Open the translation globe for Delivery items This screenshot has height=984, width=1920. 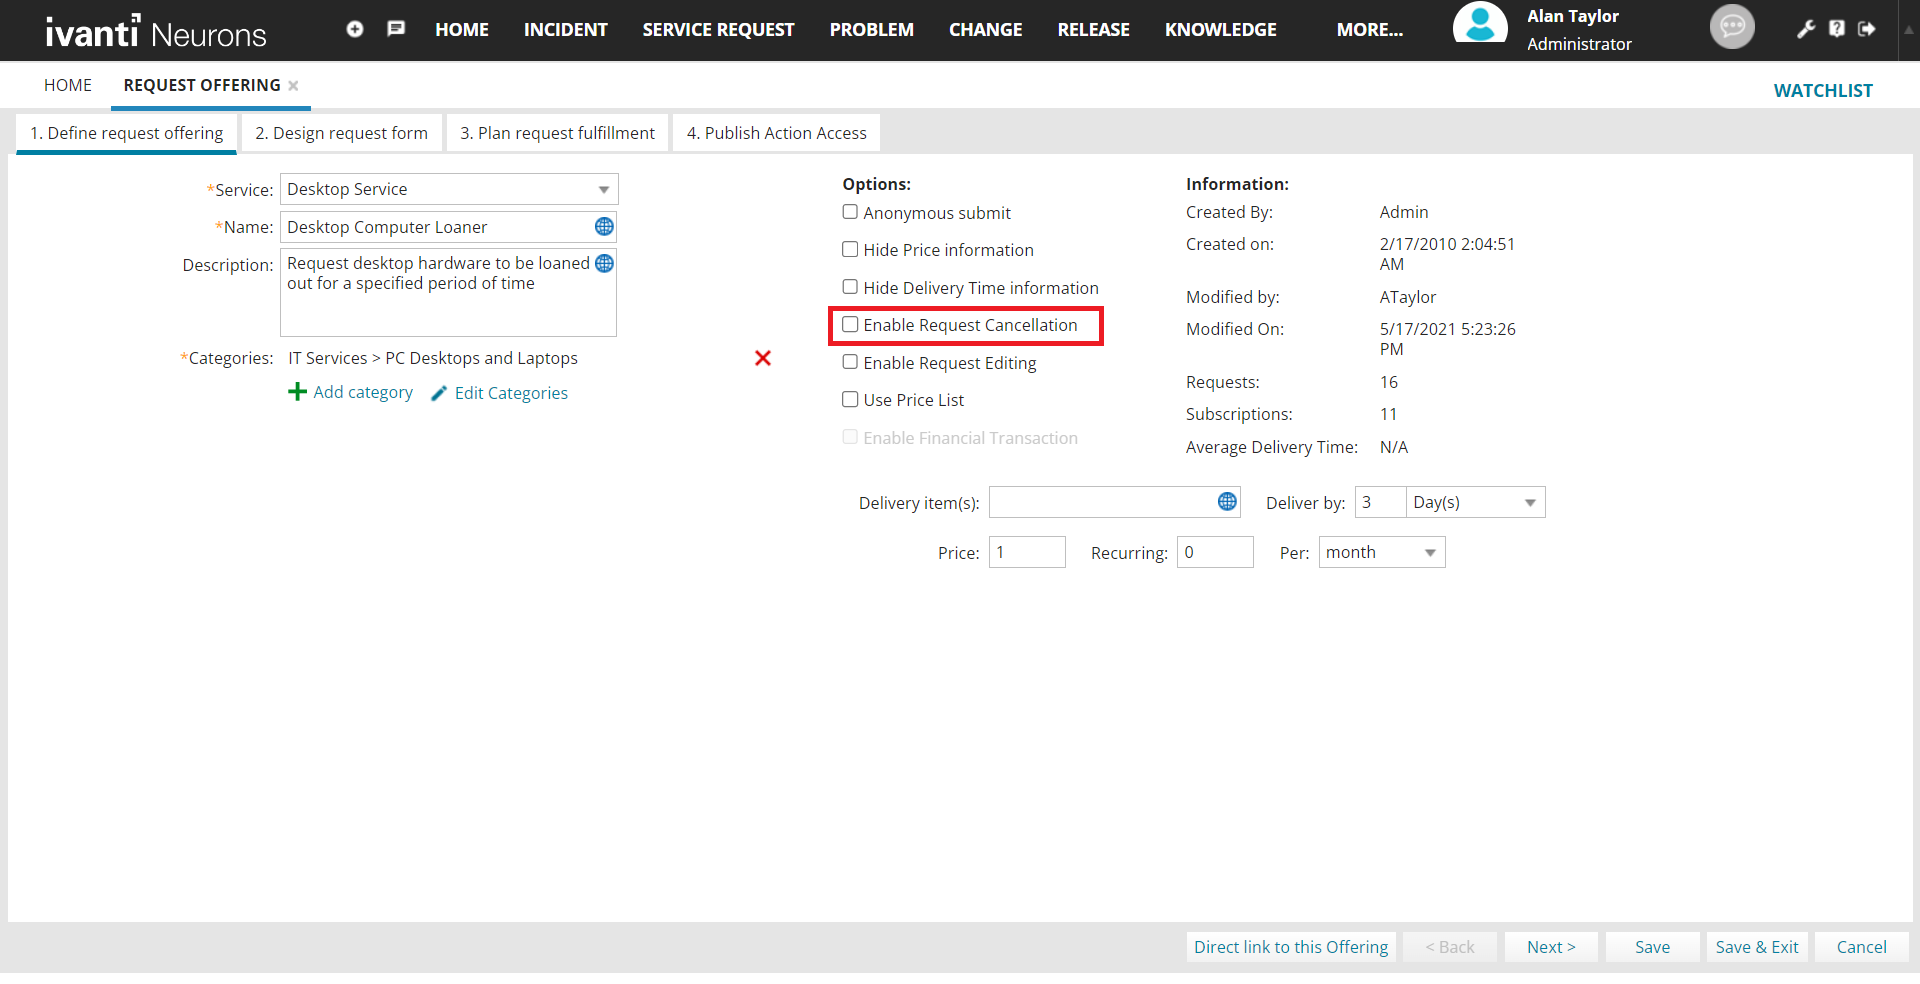(1228, 501)
